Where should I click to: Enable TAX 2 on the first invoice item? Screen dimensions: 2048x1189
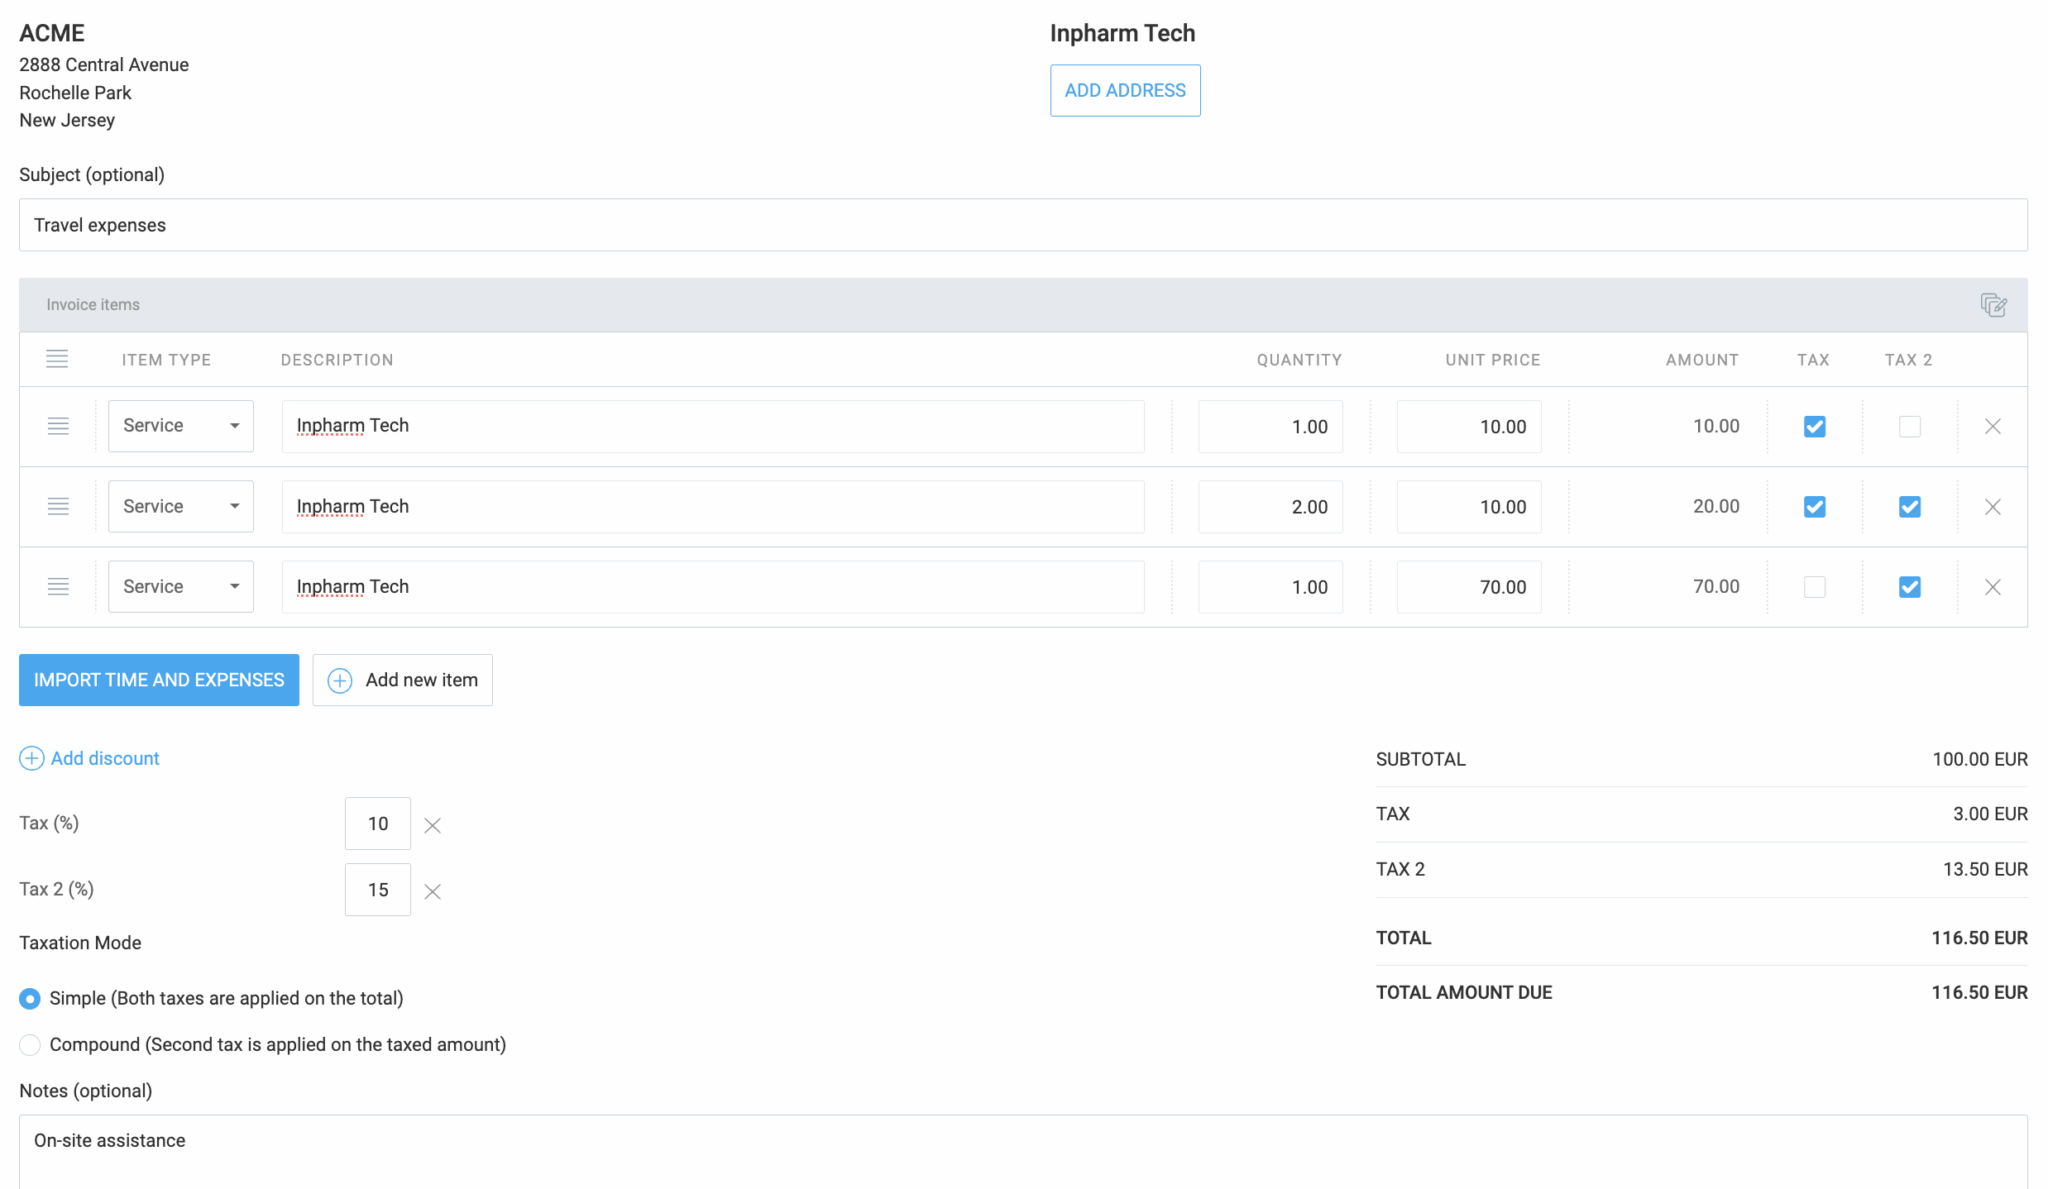pyautogui.click(x=1908, y=426)
